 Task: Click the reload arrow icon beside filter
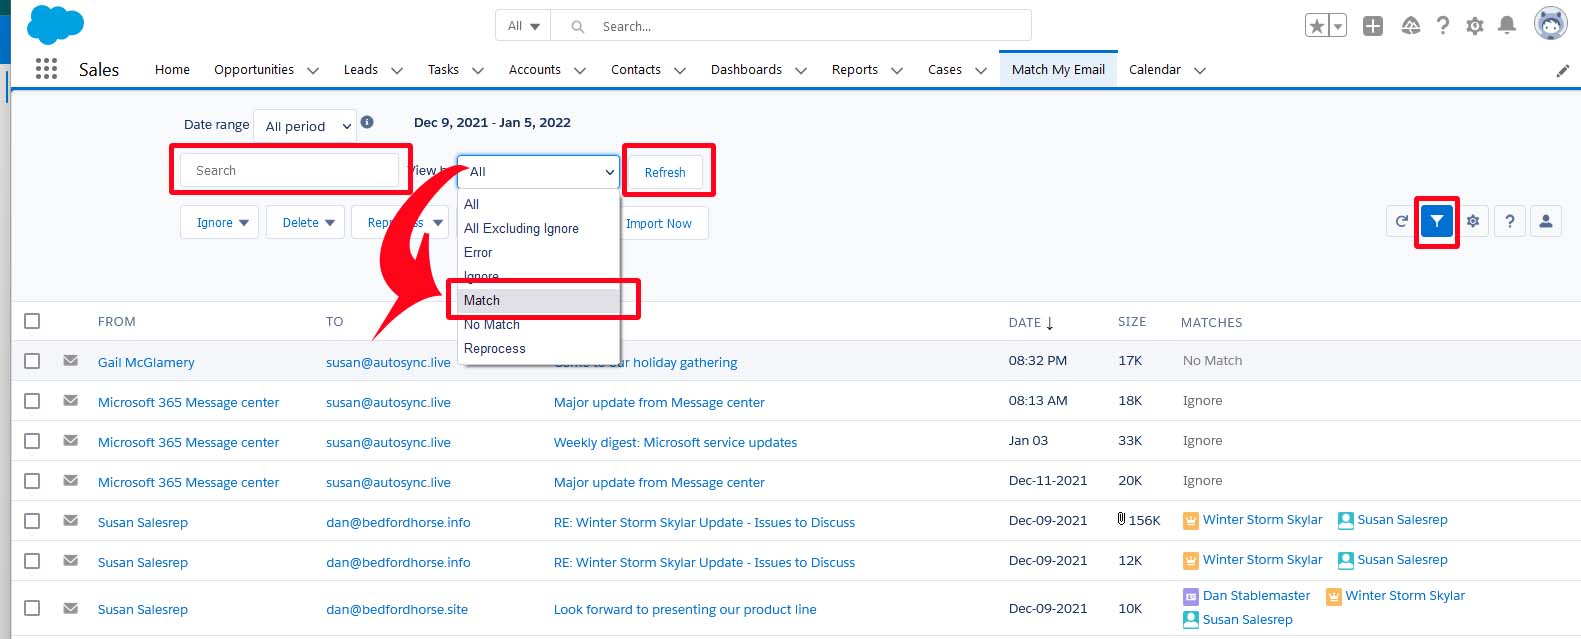pos(1401,222)
